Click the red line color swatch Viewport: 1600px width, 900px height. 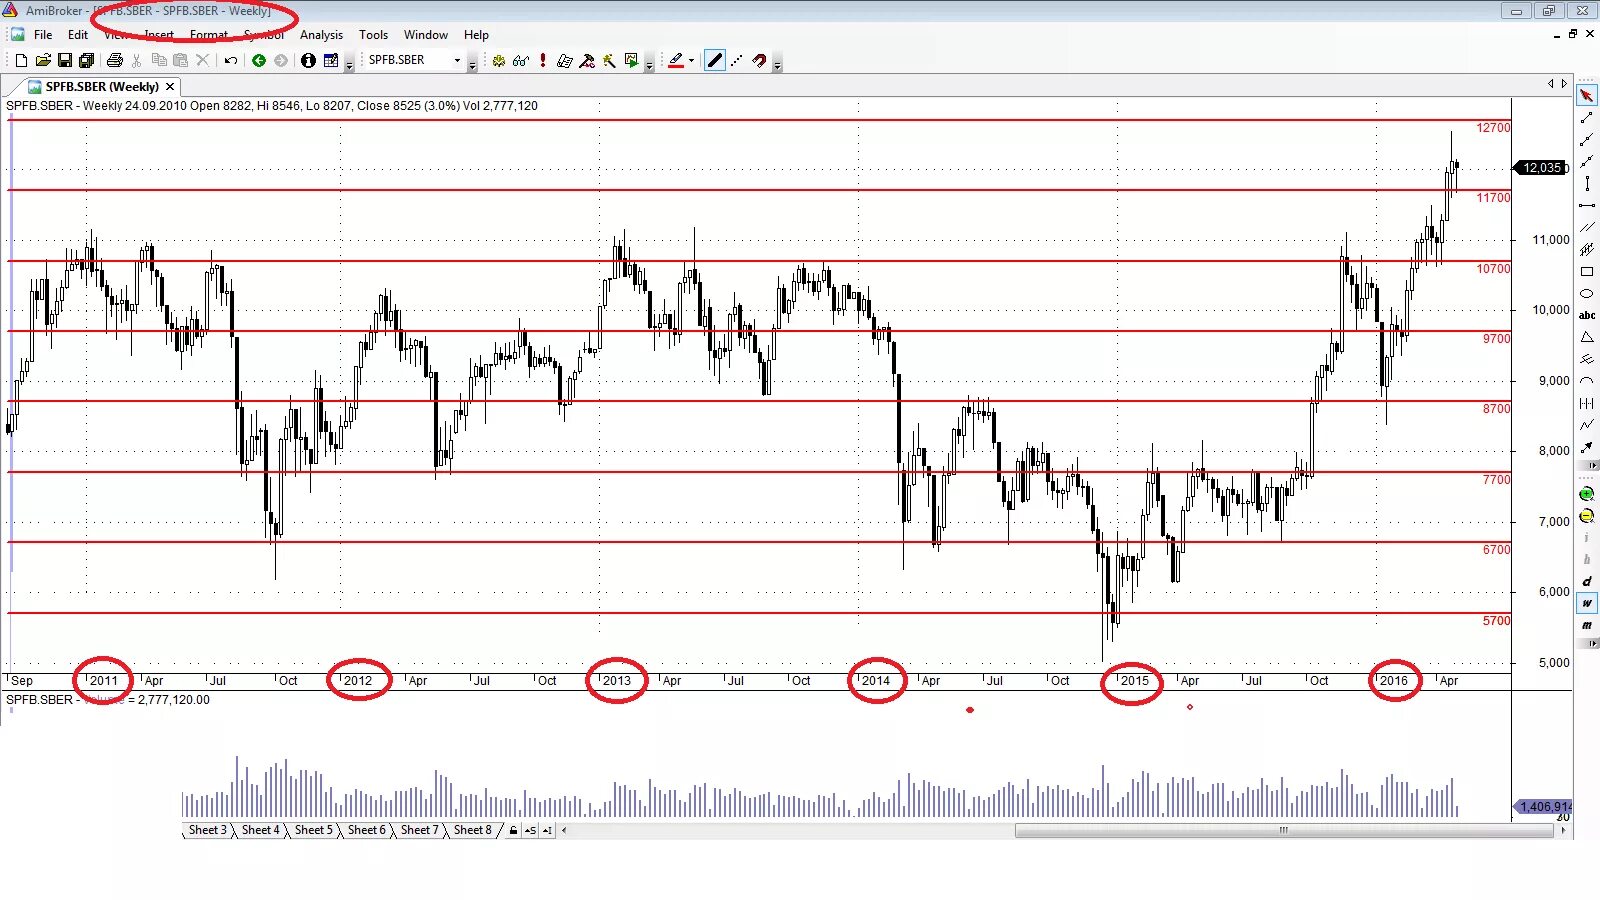tap(676, 61)
